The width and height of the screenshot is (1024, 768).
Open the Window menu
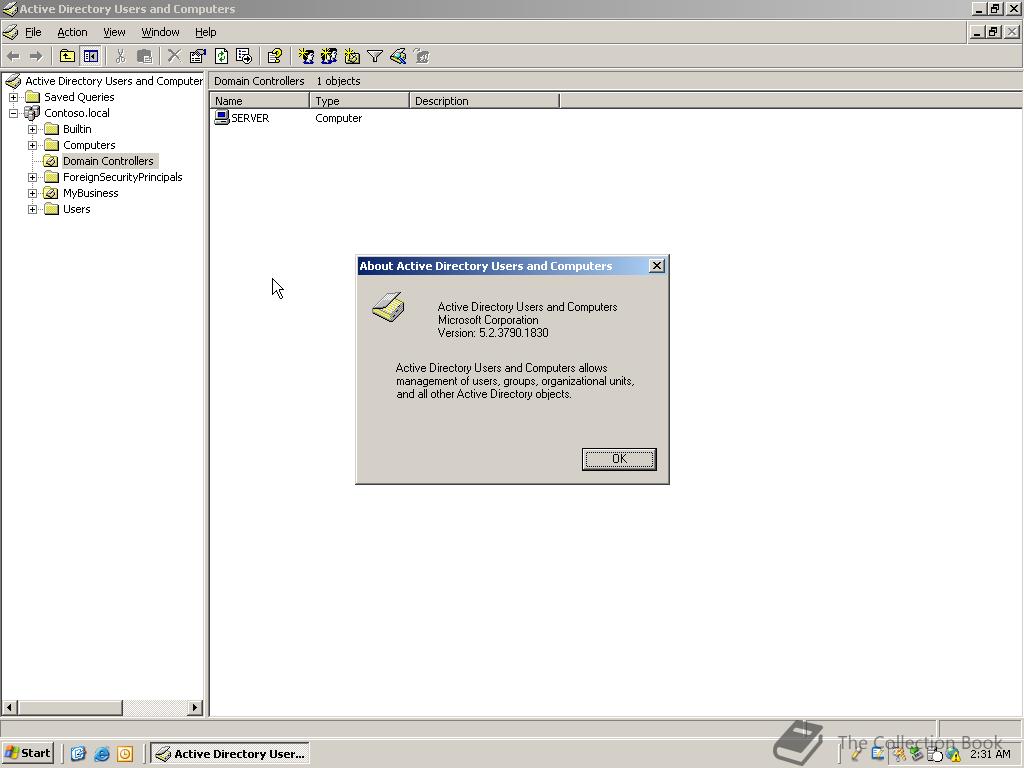(x=160, y=32)
